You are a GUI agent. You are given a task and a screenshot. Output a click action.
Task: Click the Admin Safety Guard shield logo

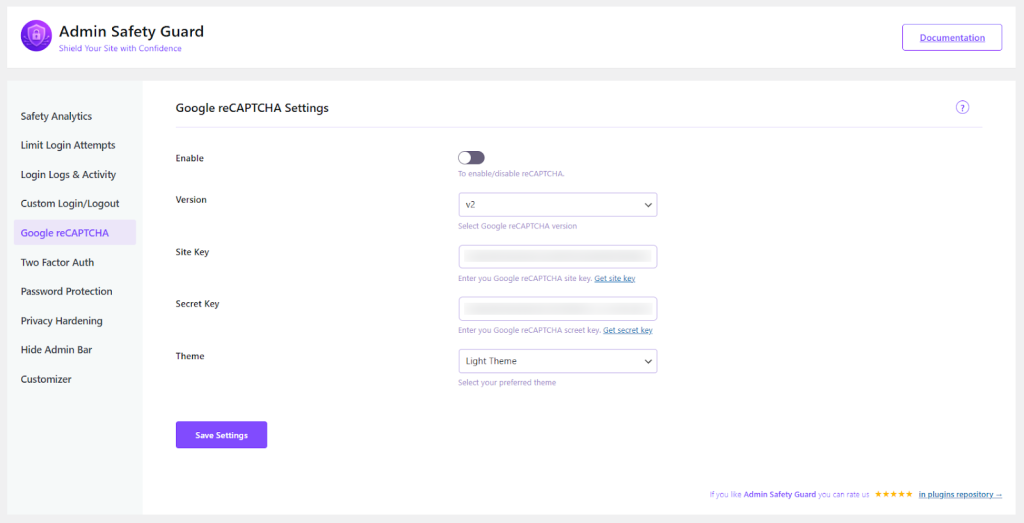(x=36, y=36)
